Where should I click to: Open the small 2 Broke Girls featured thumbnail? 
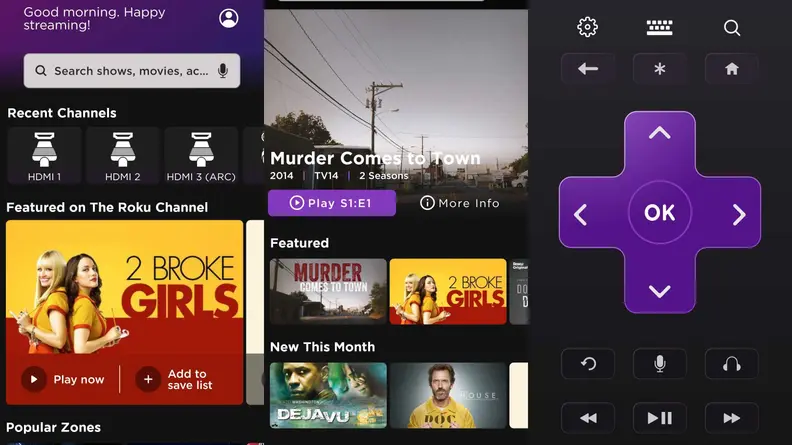point(448,291)
